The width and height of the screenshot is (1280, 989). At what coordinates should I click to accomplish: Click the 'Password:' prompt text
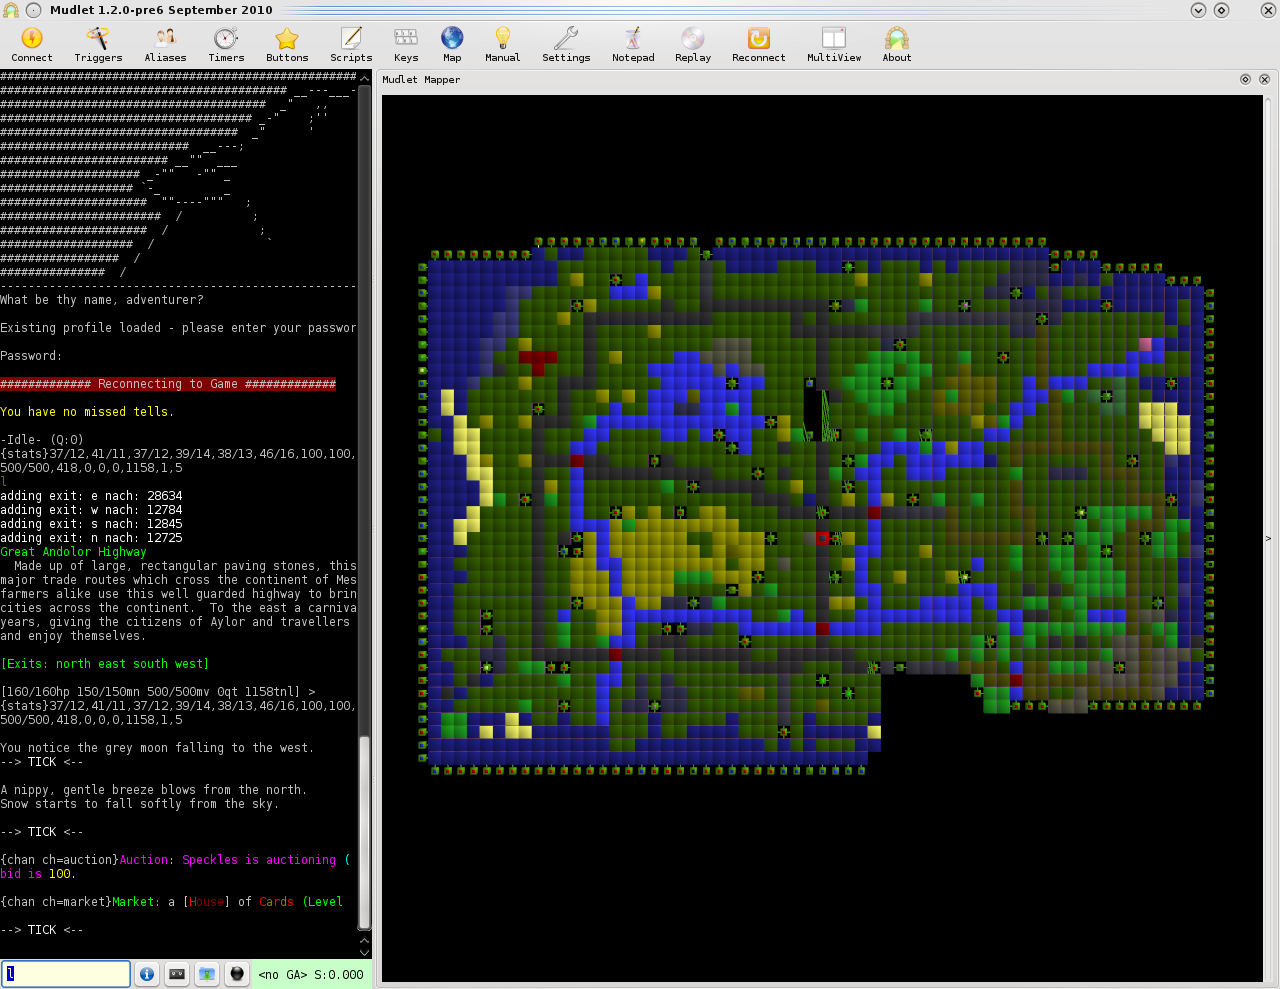(x=31, y=356)
